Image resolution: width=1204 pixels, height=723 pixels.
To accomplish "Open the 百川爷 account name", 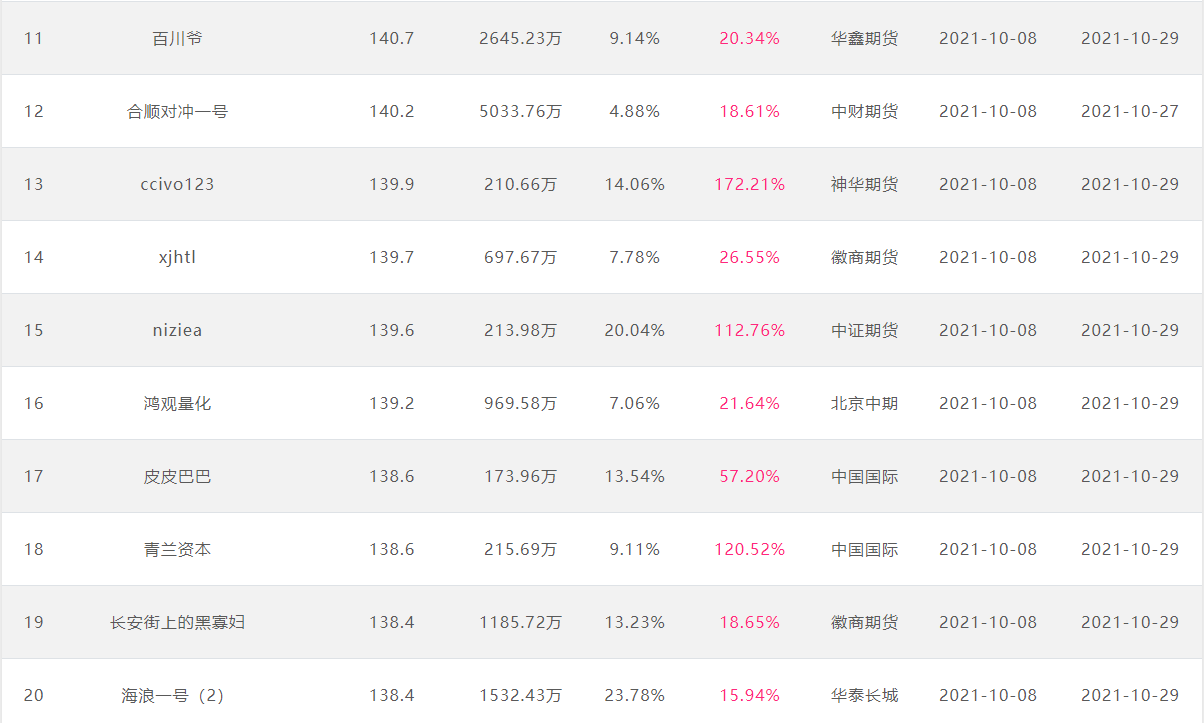I will point(177,39).
